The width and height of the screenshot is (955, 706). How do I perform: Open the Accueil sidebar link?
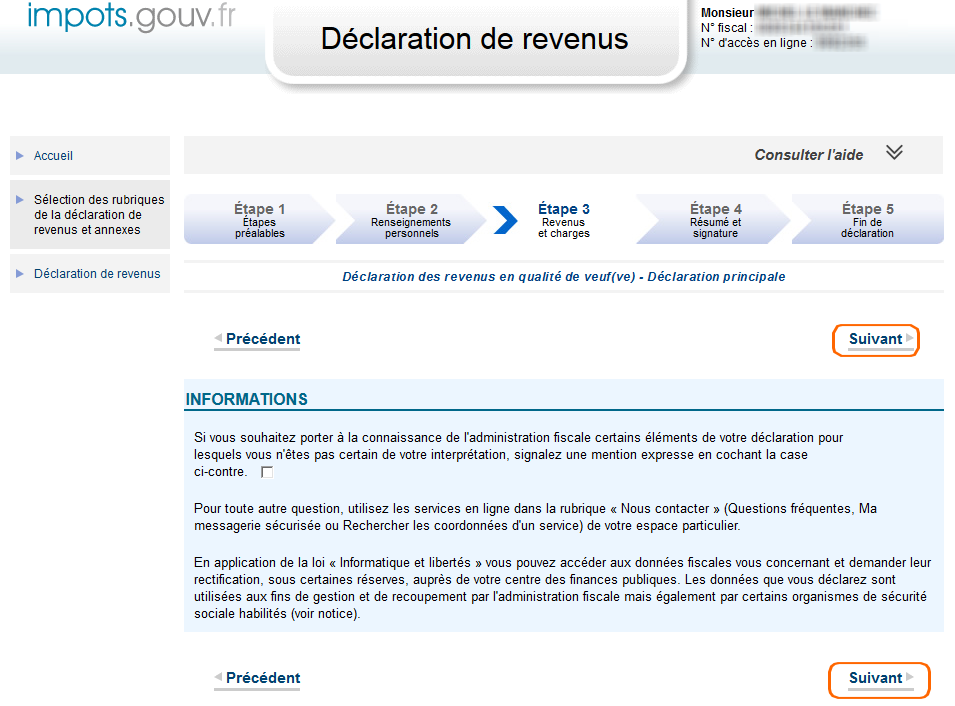(x=53, y=156)
